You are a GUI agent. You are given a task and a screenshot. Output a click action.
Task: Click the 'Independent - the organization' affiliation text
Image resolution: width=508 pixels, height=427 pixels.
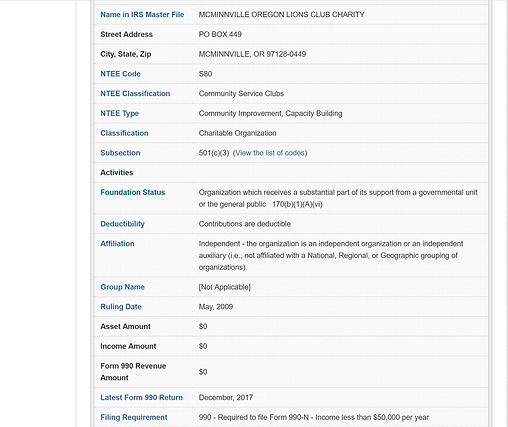pyautogui.click(x=331, y=255)
